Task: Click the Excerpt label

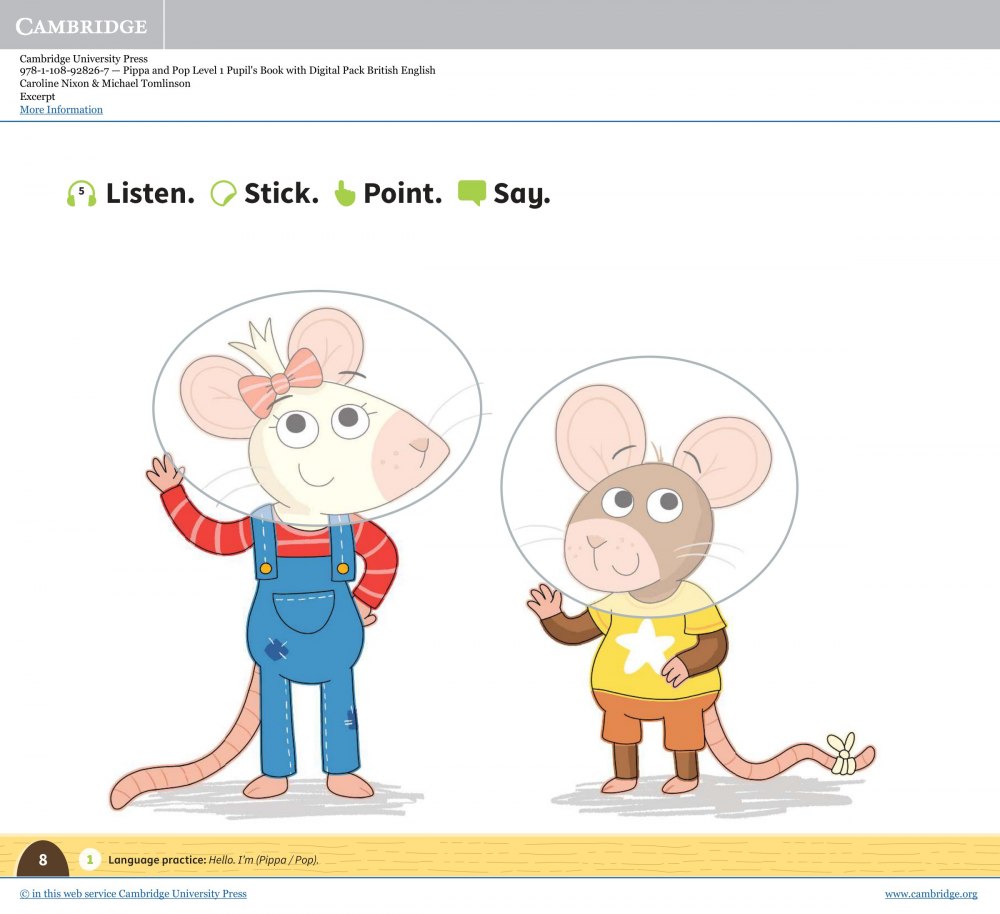Action: click(x=37, y=96)
